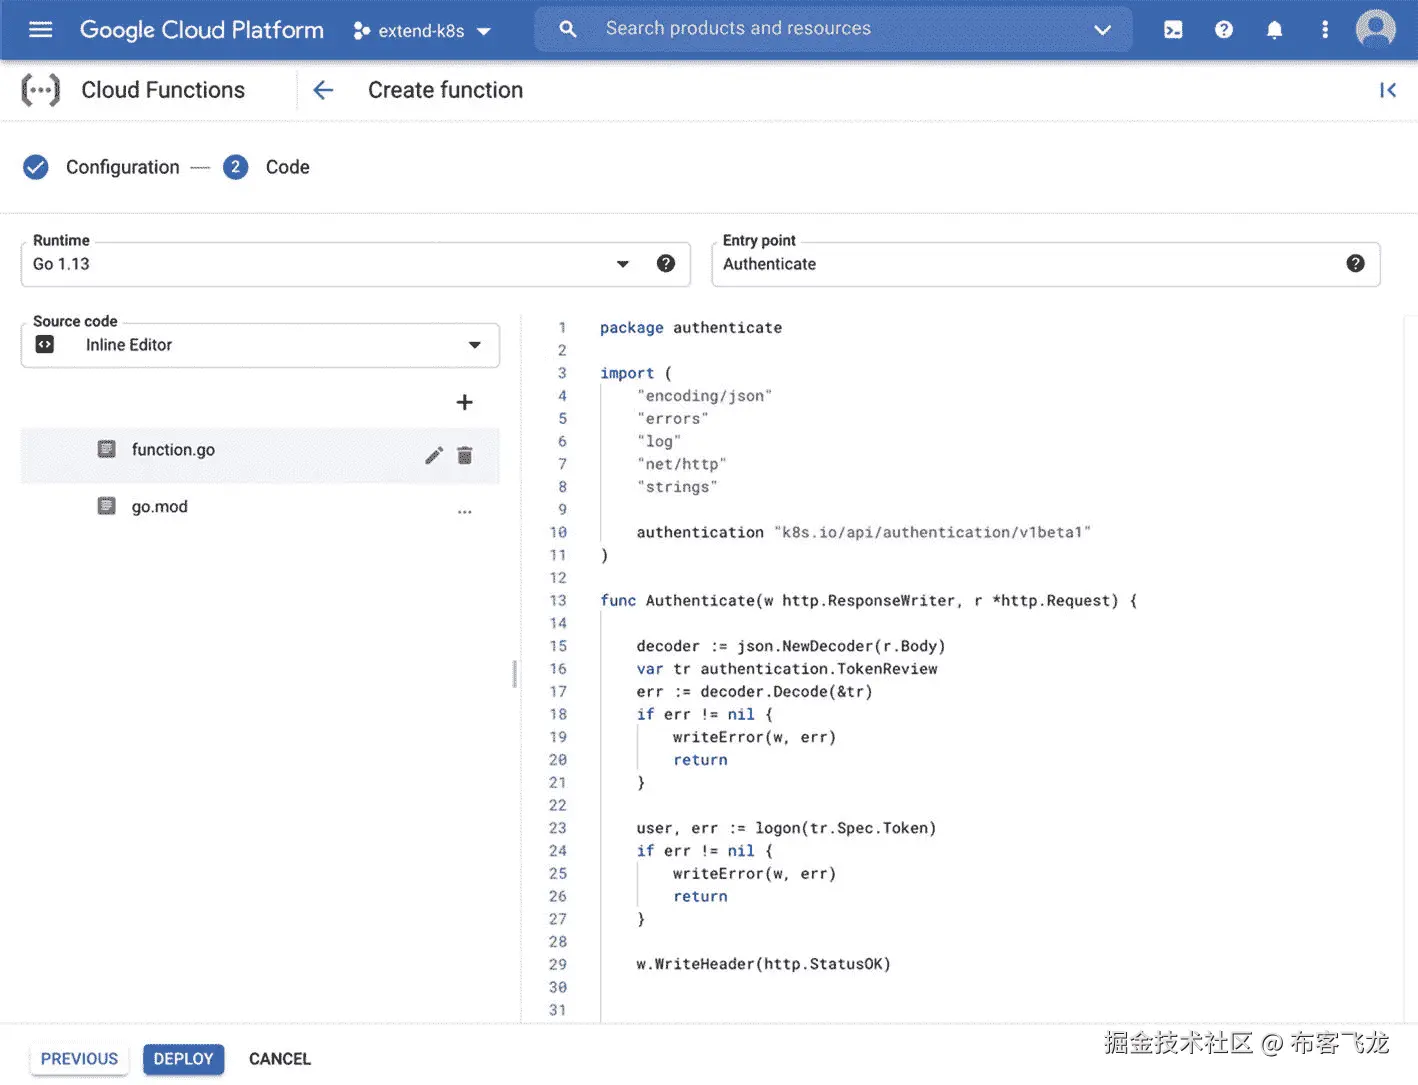Show help for the Entry point field

[x=1355, y=263]
